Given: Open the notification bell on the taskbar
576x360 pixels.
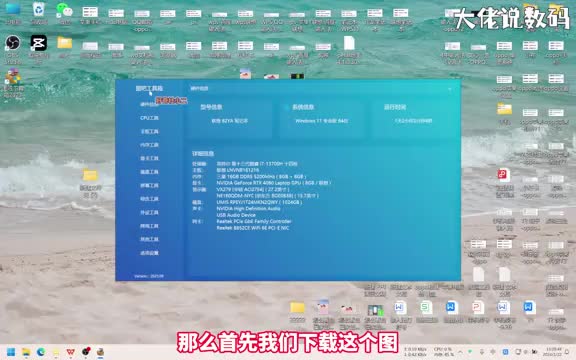Looking at the screenshot, I should [567, 352].
